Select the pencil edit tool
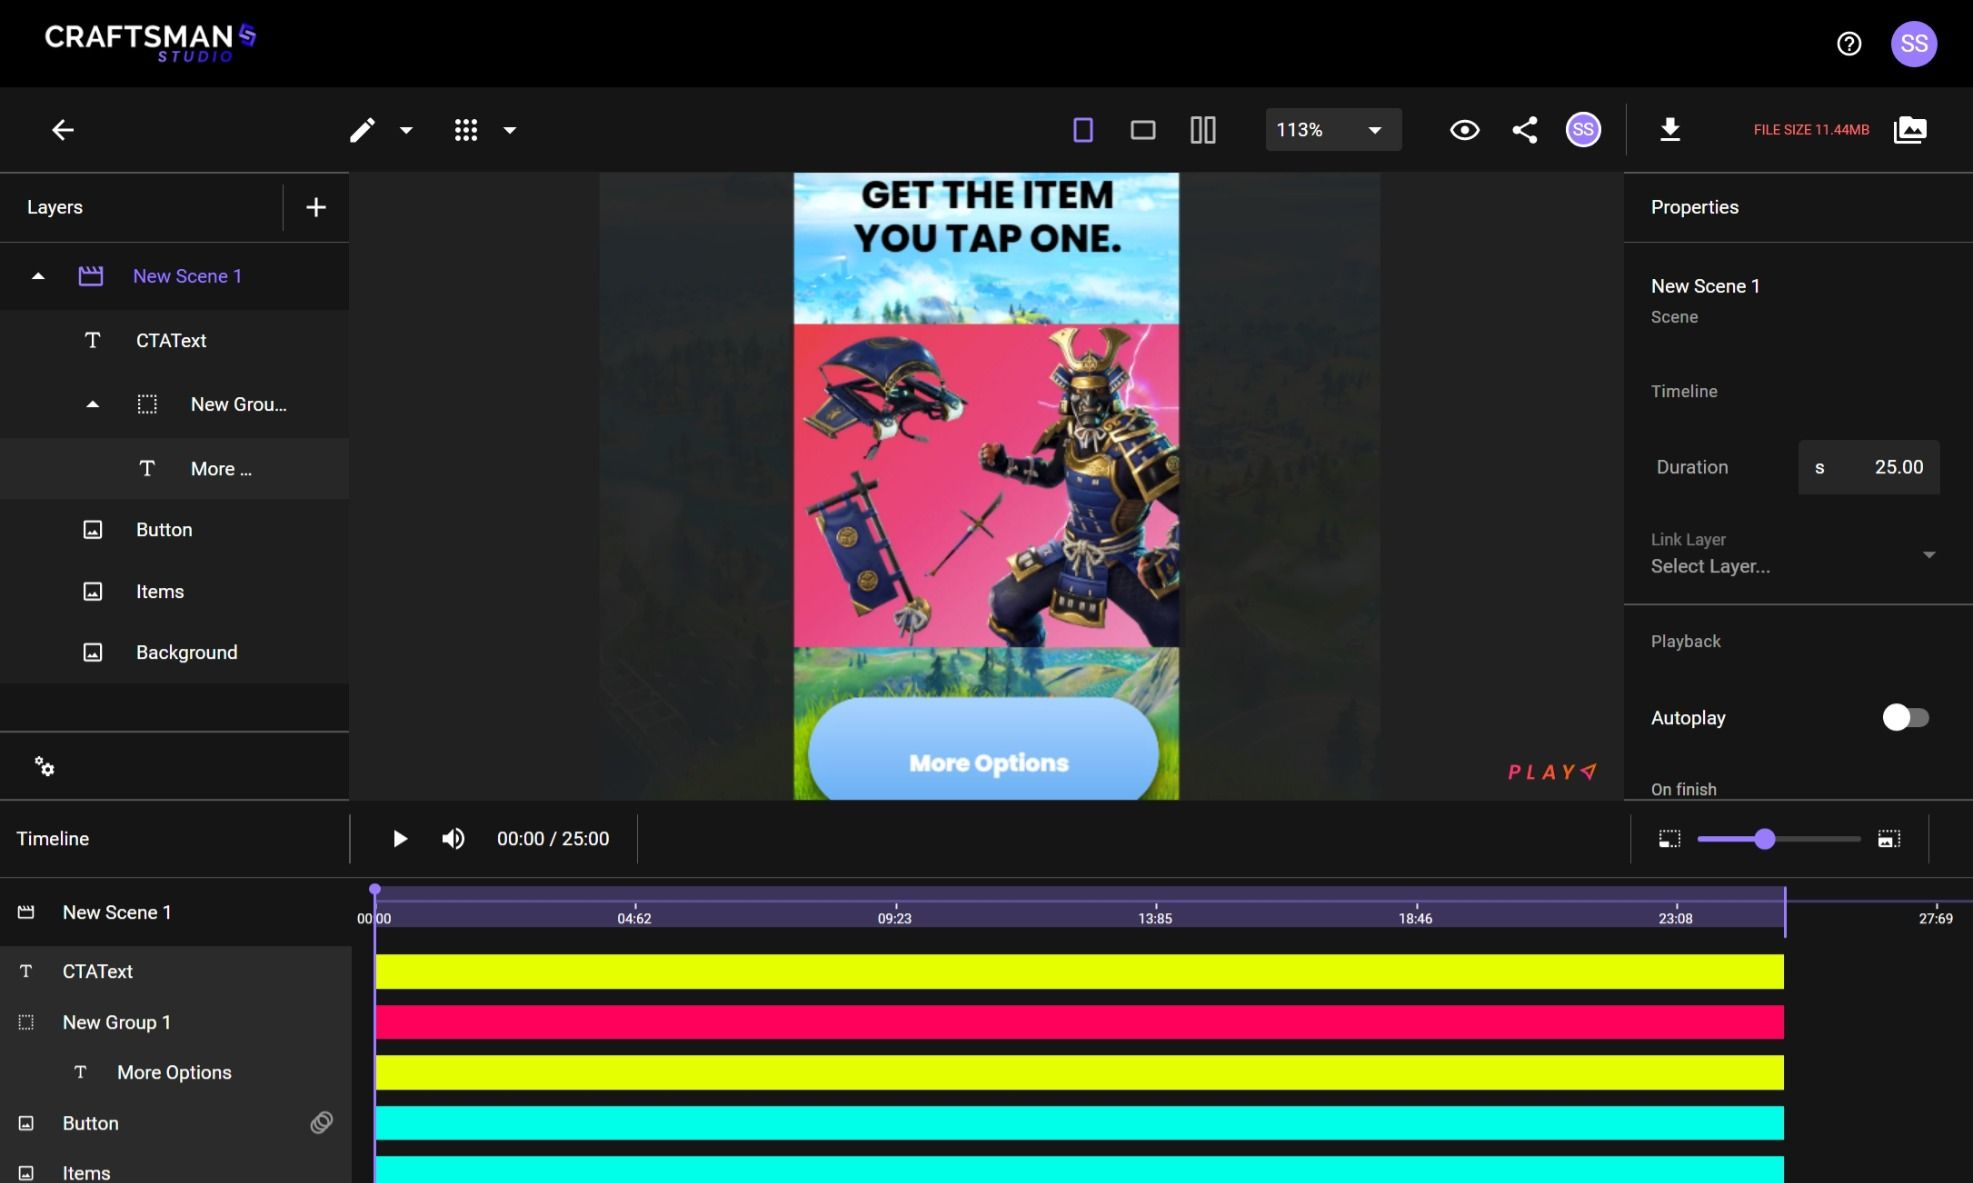This screenshot has height=1183, width=1973. [x=362, y=130]
